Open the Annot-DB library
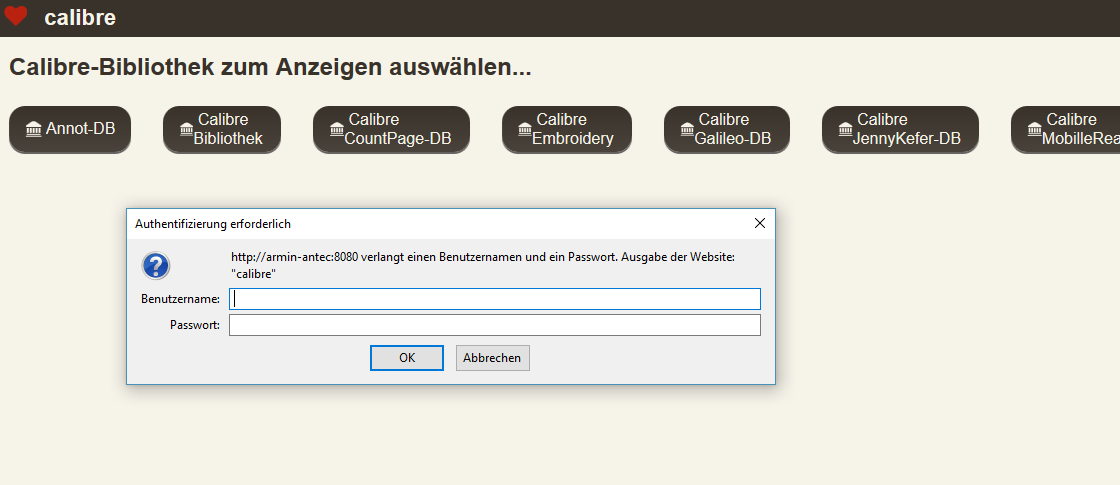1120x485 pixels. tap(70, 129)
